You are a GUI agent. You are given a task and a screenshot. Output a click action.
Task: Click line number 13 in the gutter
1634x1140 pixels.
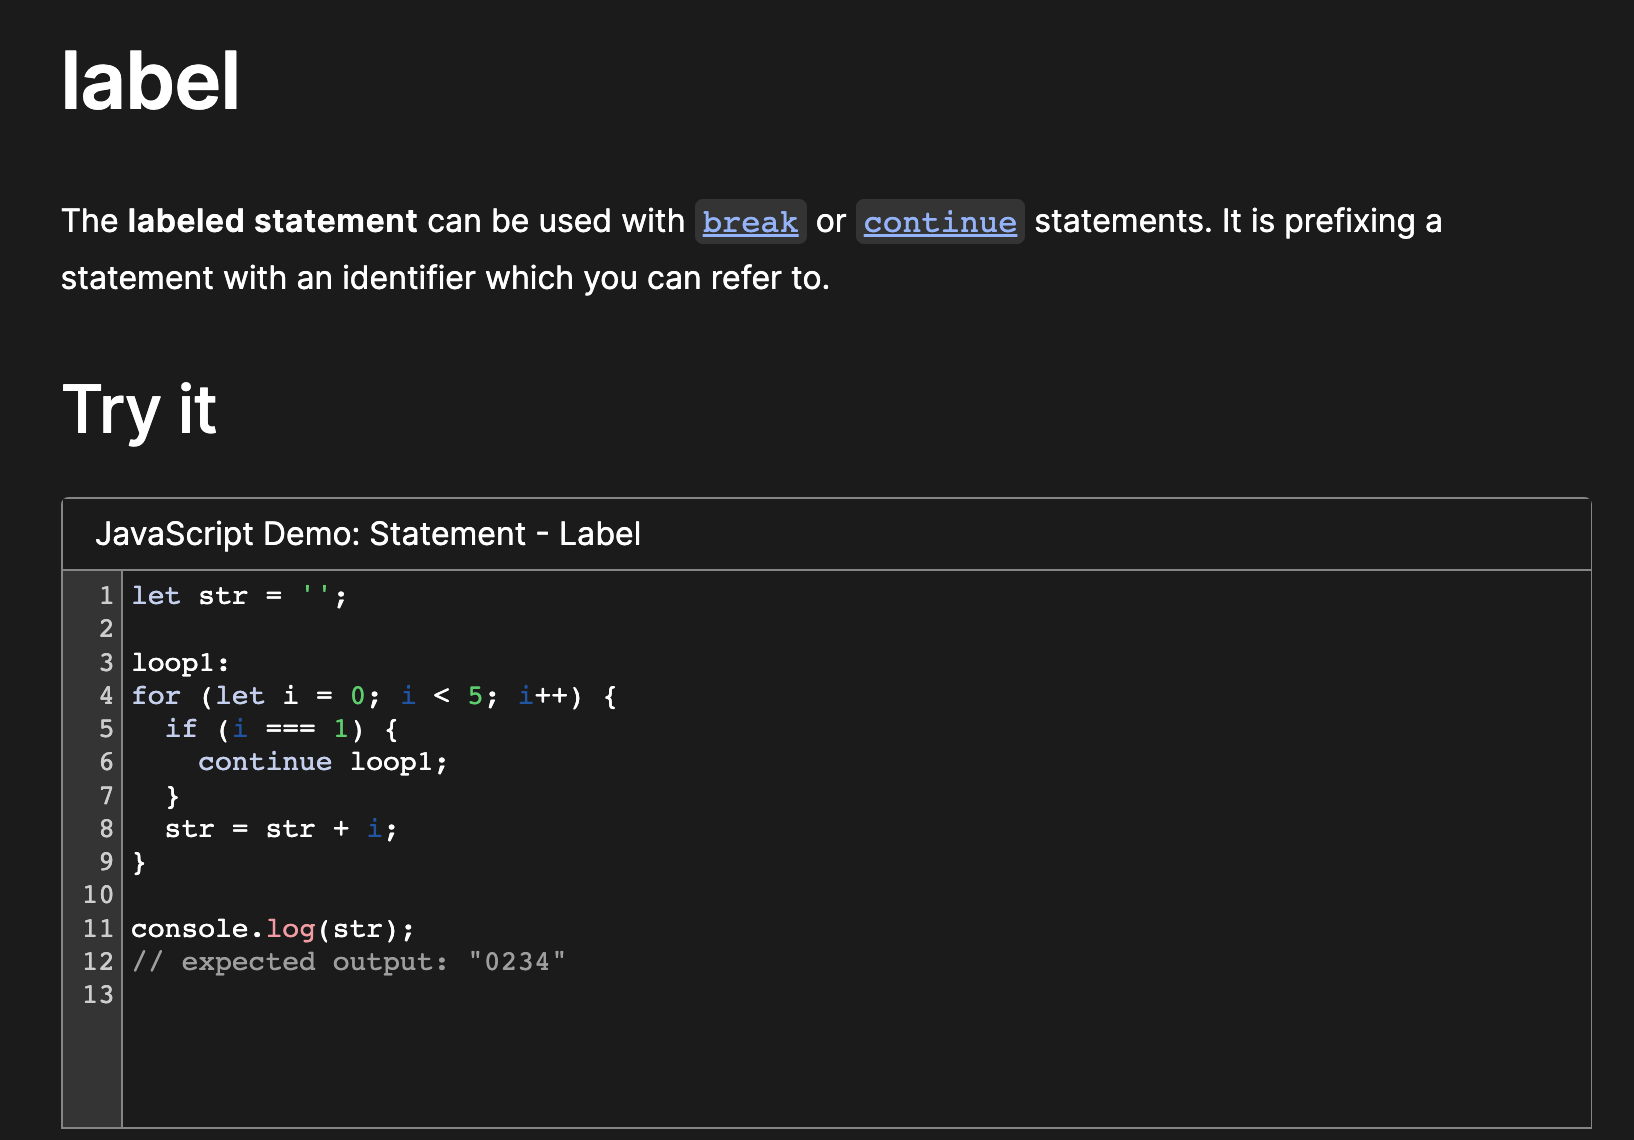tap(98, 995)
